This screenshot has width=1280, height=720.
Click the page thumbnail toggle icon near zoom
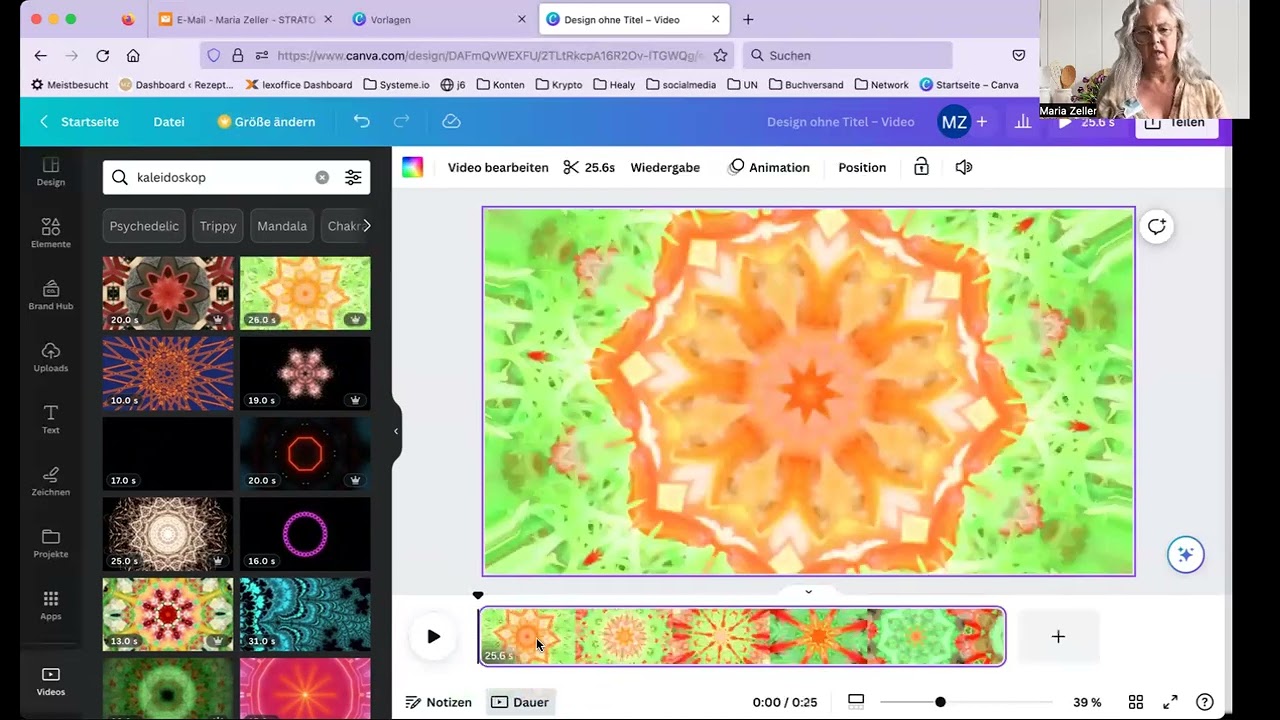[x=856, y=701]
